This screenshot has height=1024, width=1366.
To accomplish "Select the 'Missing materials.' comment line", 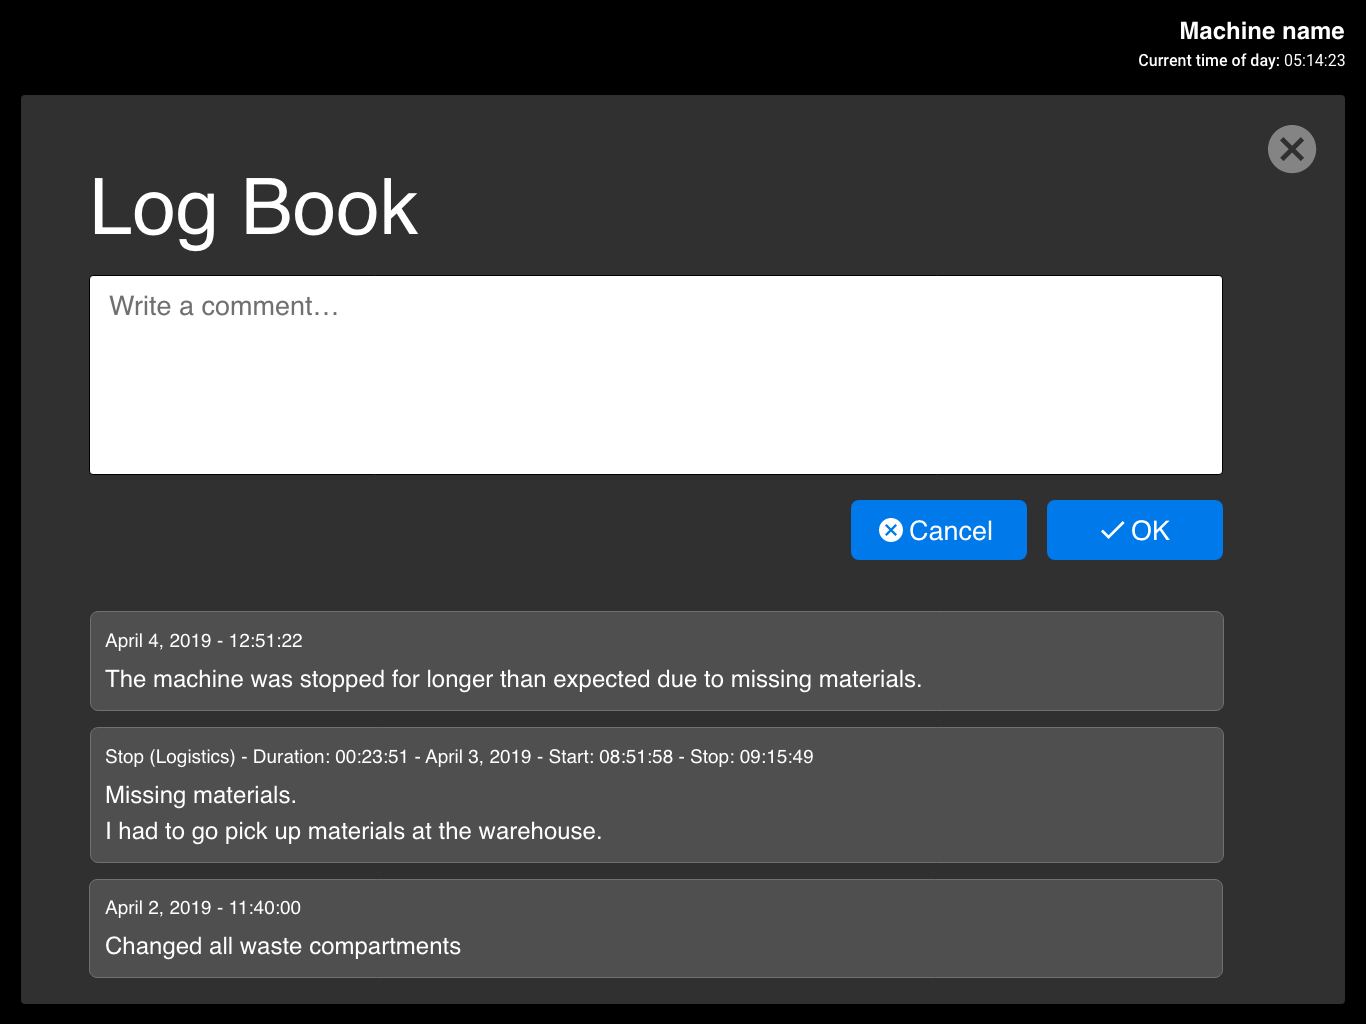I will 201,796.
